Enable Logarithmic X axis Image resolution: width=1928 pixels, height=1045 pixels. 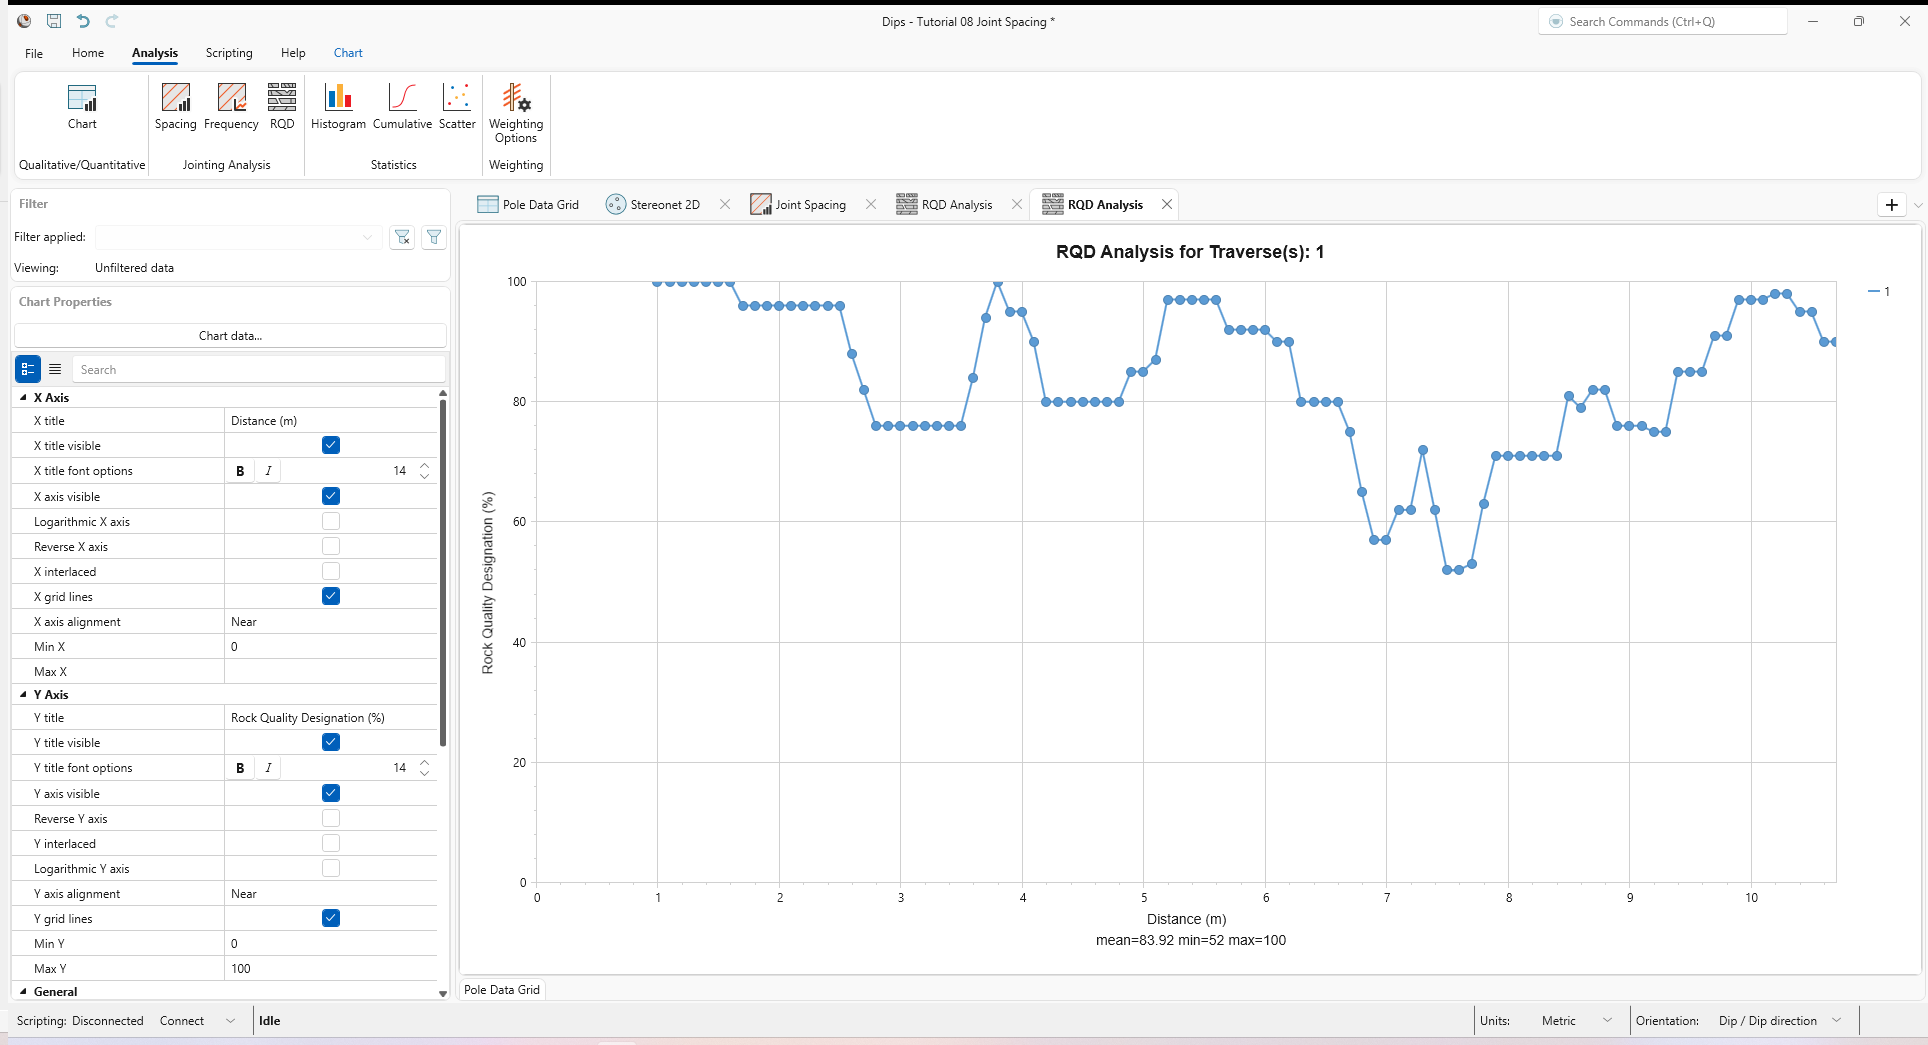tap(330, 521)
